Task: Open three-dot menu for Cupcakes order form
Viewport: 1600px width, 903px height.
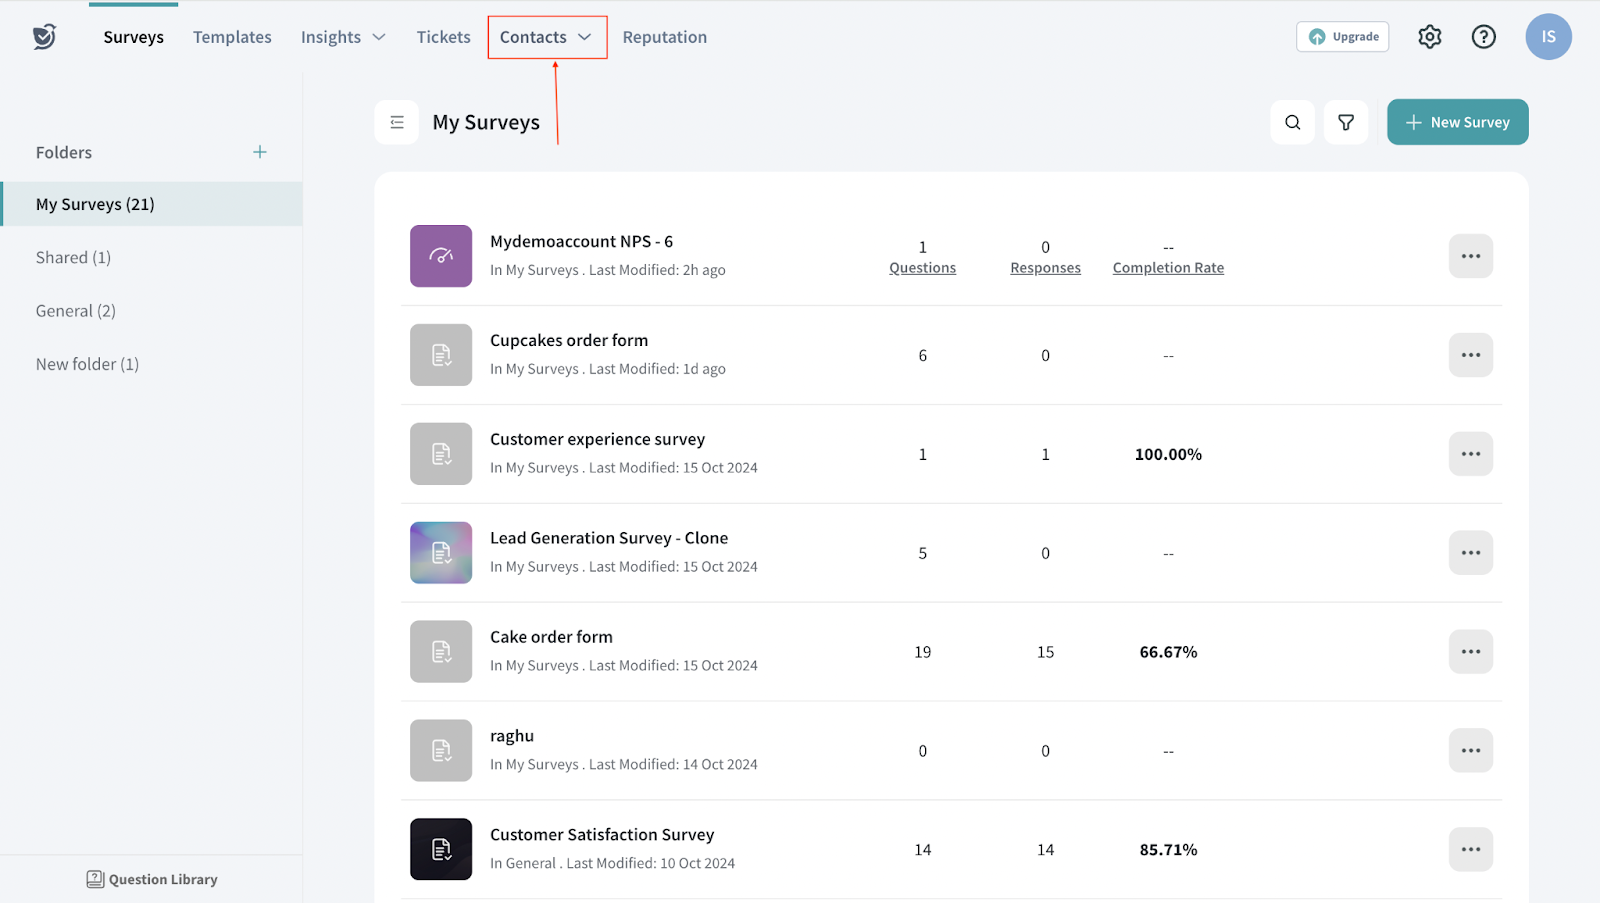Action: tap(1470, 355)
